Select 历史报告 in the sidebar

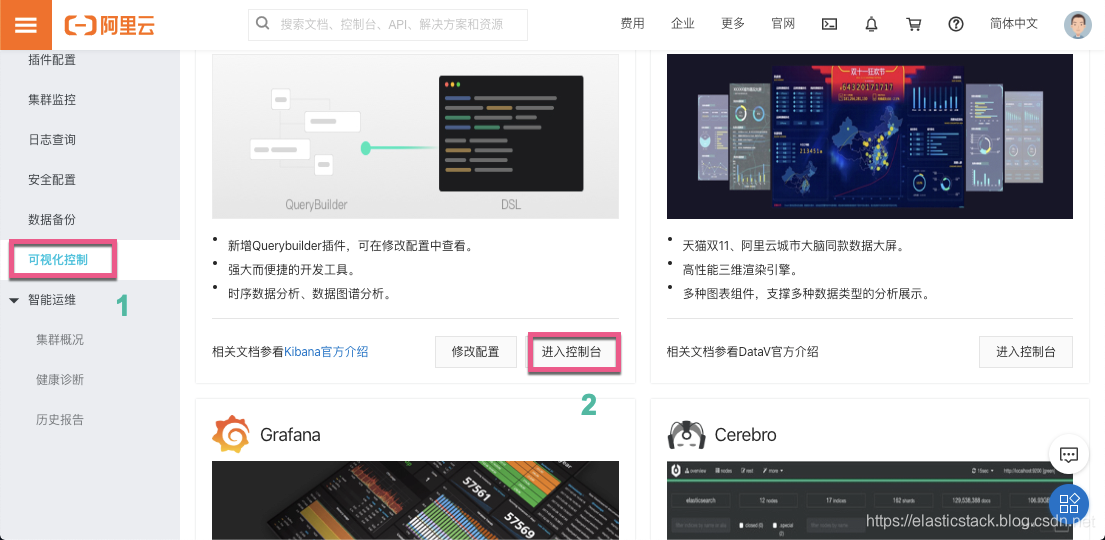[x=60, y=419]
